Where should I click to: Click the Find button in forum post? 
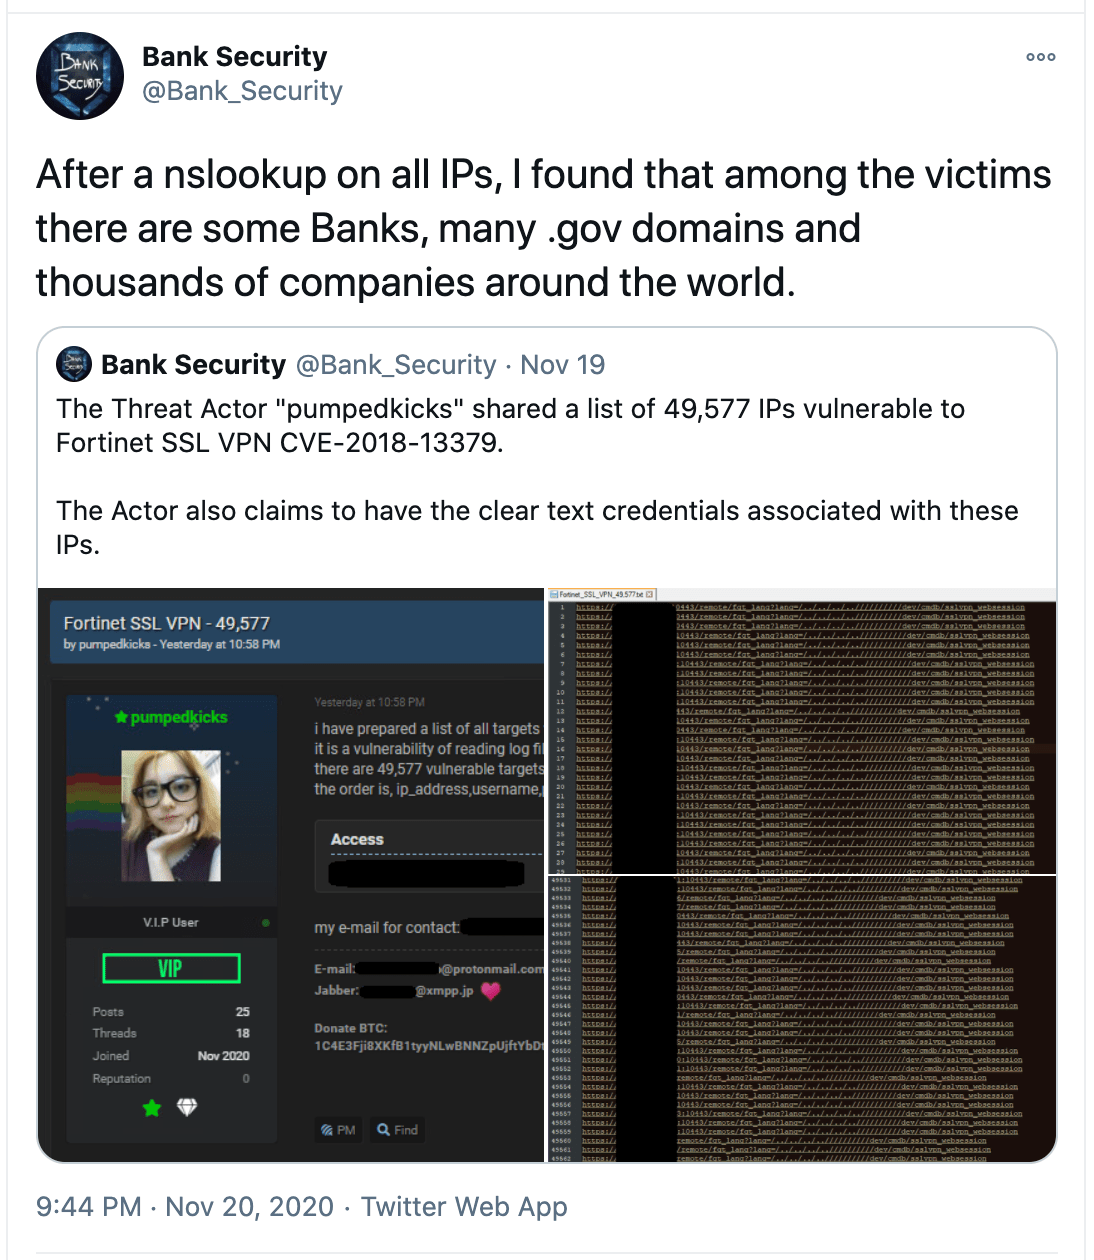(397, 1130)
